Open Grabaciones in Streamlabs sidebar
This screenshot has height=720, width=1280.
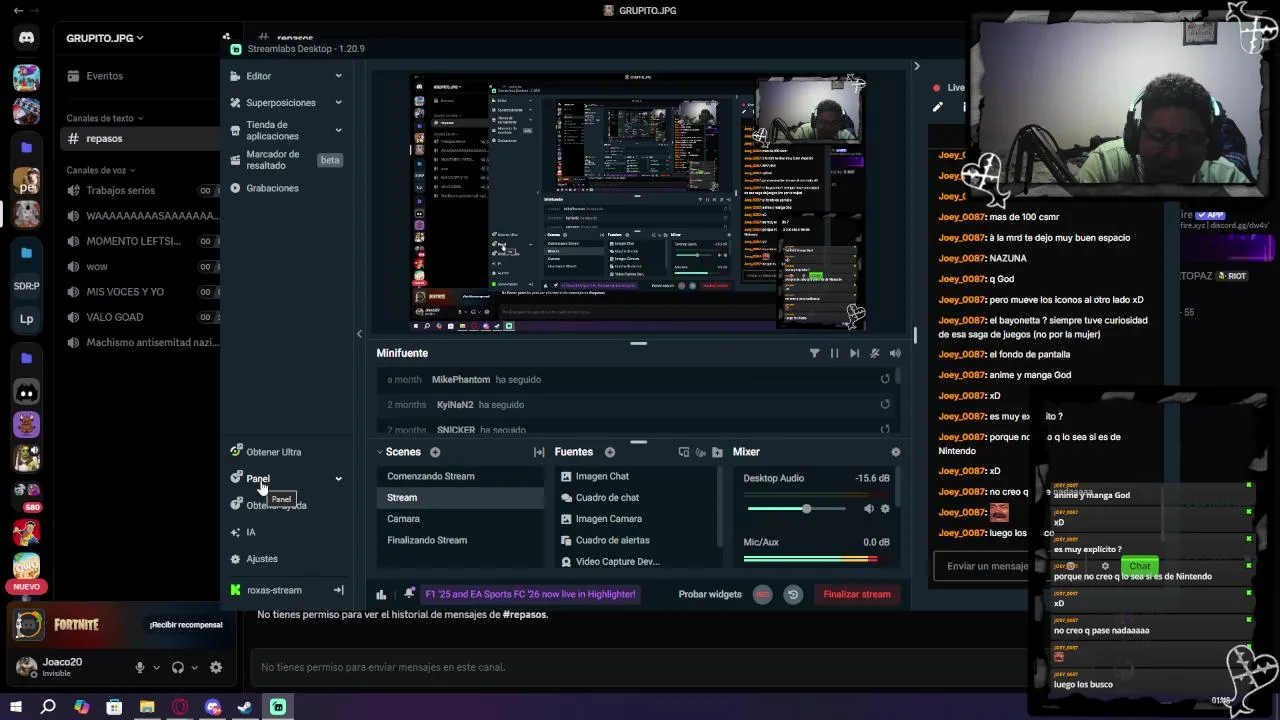[272, 188]
